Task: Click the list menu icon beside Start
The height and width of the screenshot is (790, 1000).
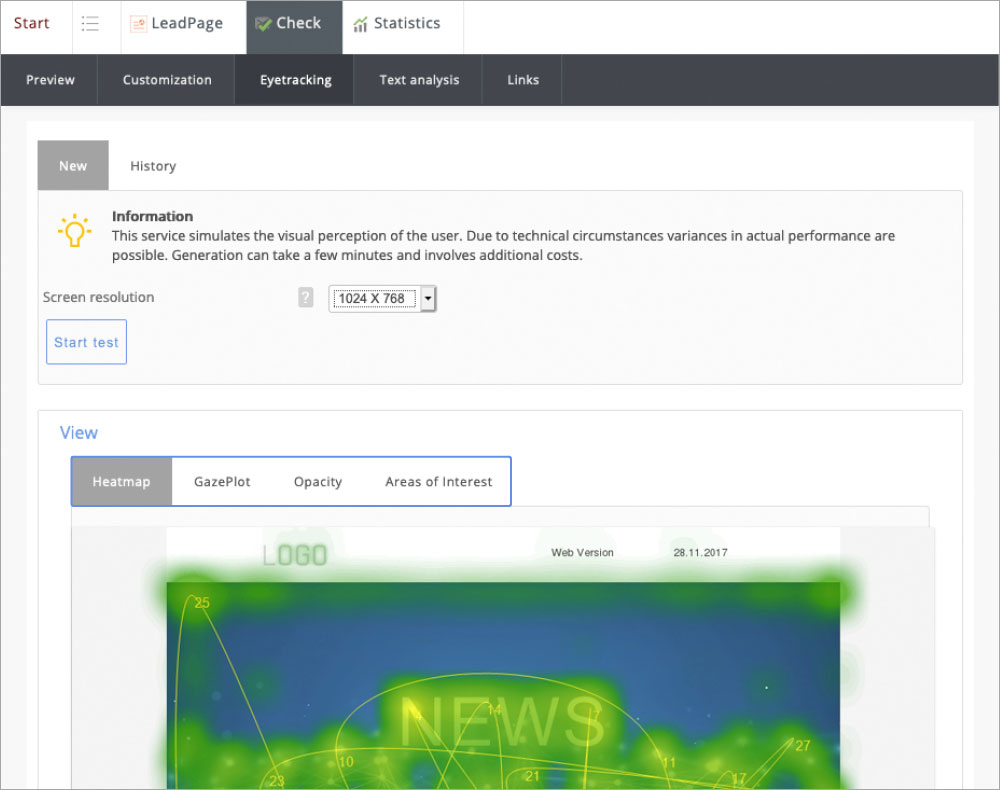Action: [x=90, y=24]
